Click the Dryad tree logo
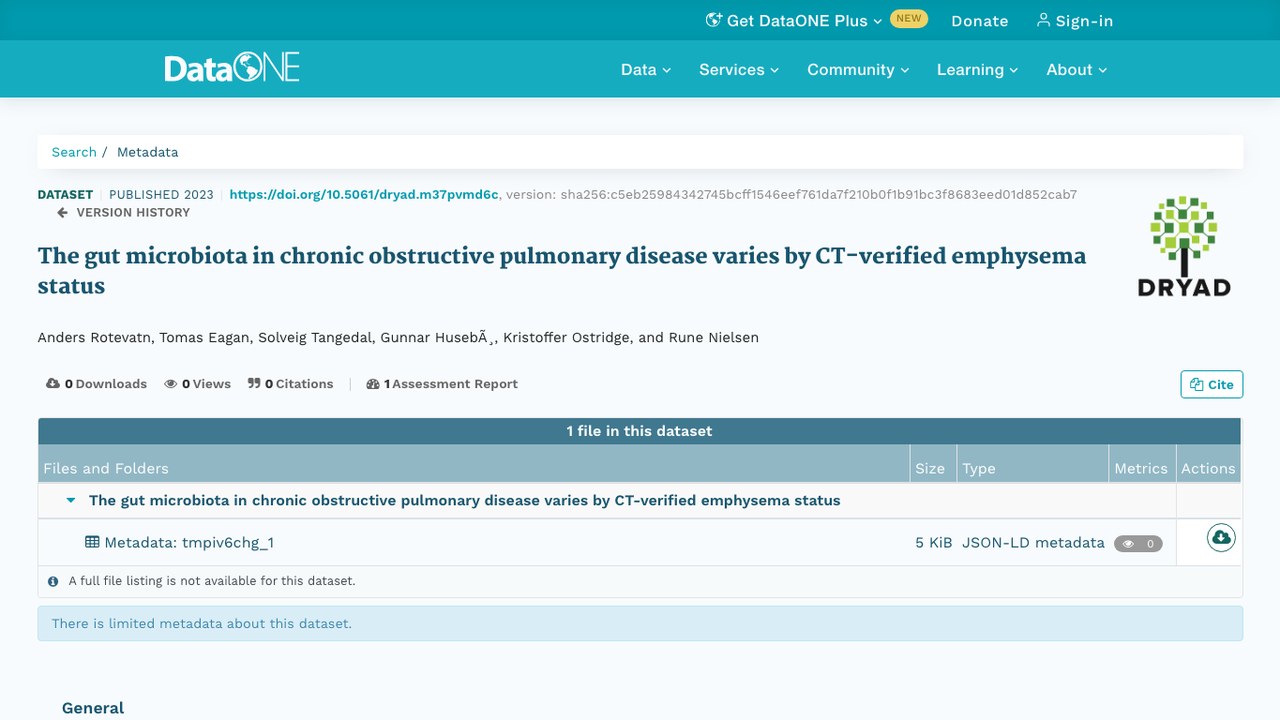The image size is (1280, 720). click(x=1184, y=246)
